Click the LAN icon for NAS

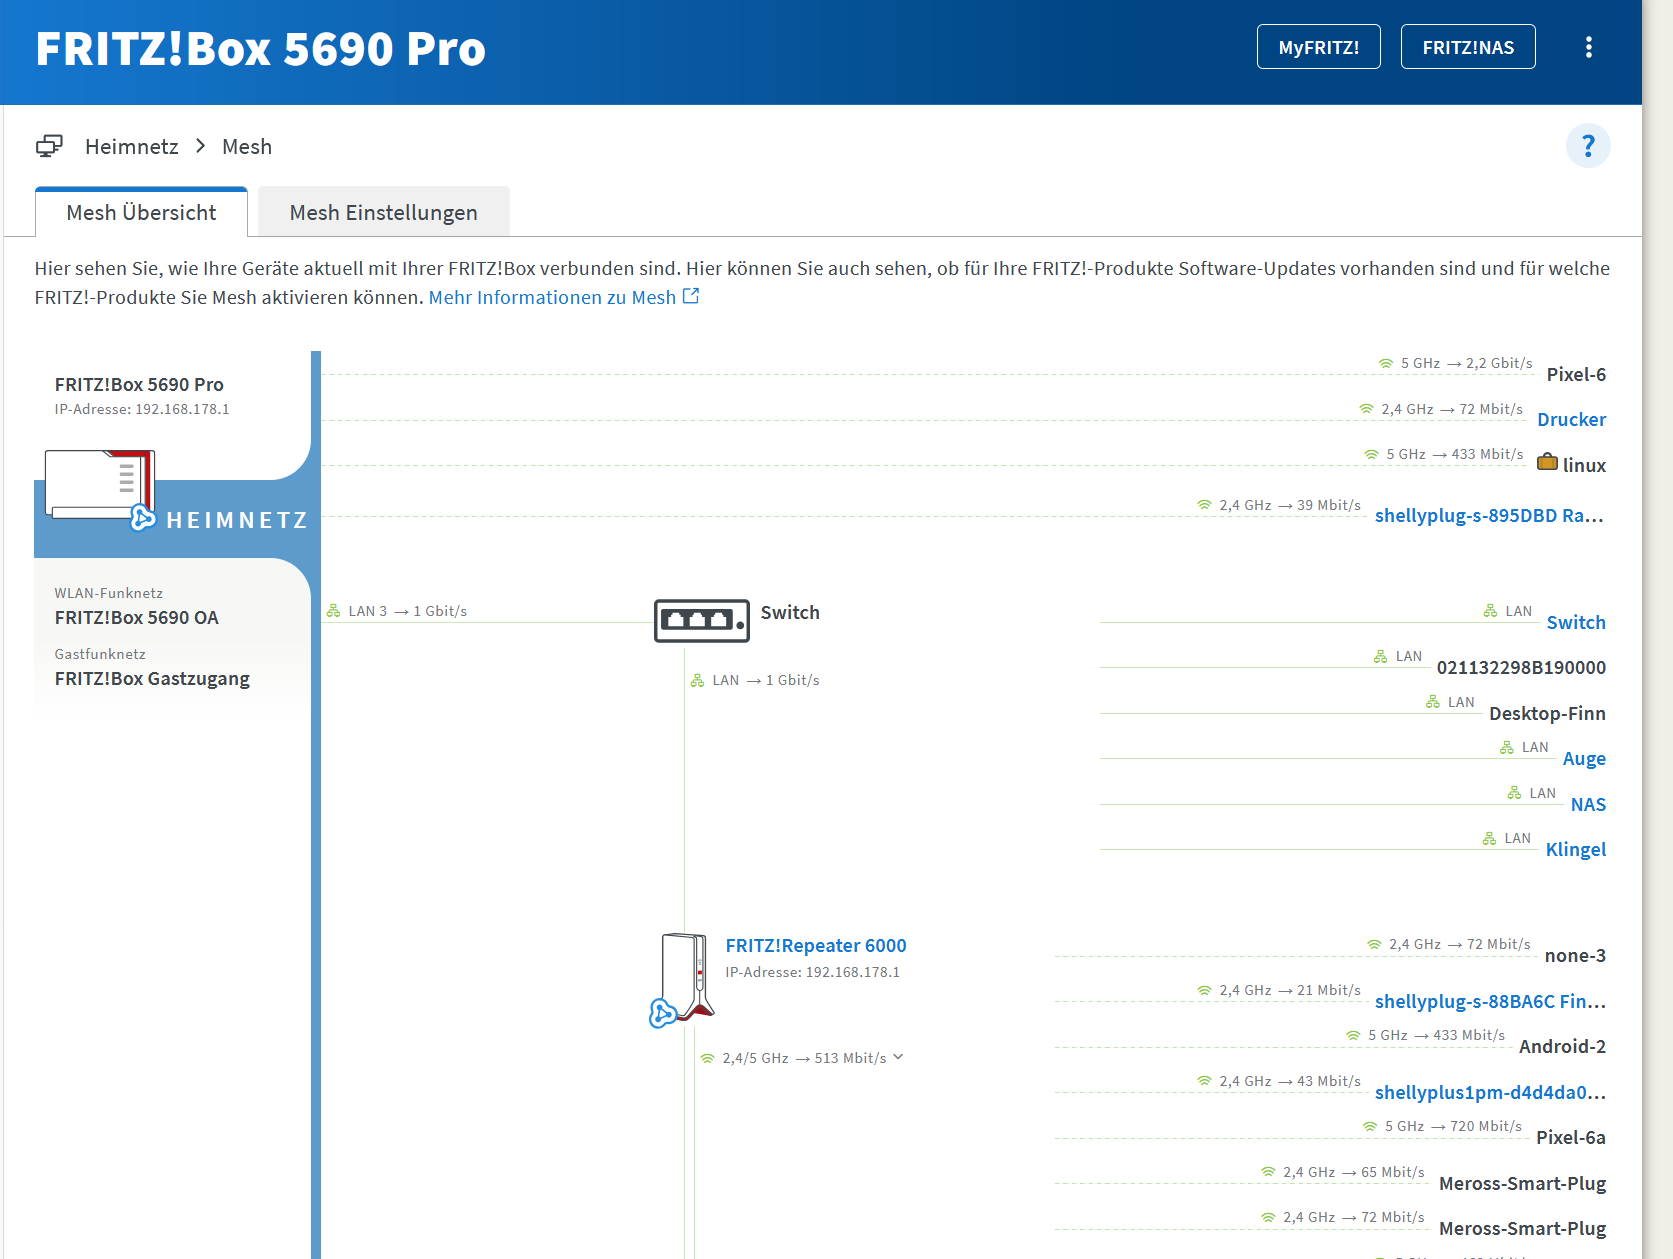point(1514,793)
